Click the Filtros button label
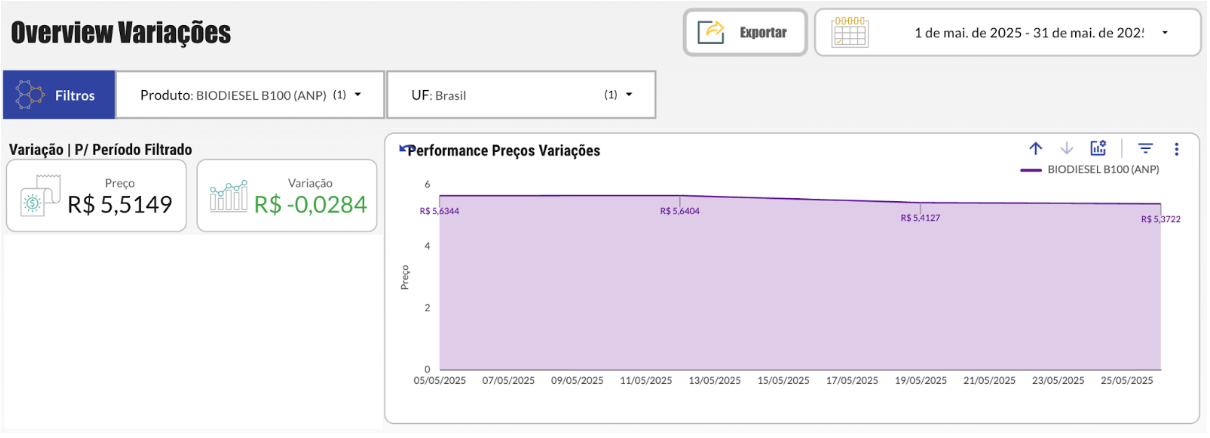Image resolution: width=1210 pixels, height=438 pixels. pyautogui.click(x=75, y=96)
